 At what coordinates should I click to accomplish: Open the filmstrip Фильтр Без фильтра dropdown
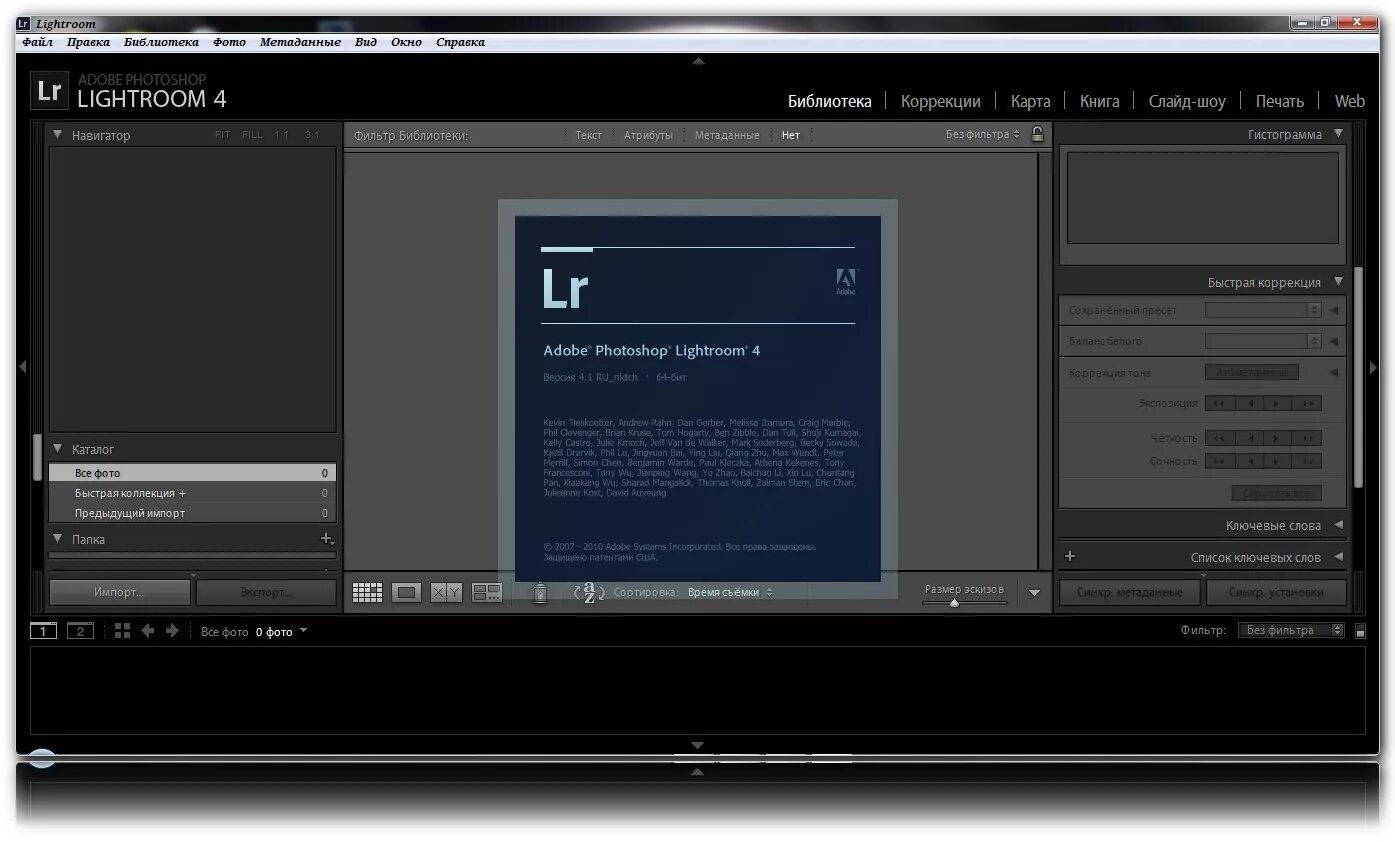point(1291,630)
